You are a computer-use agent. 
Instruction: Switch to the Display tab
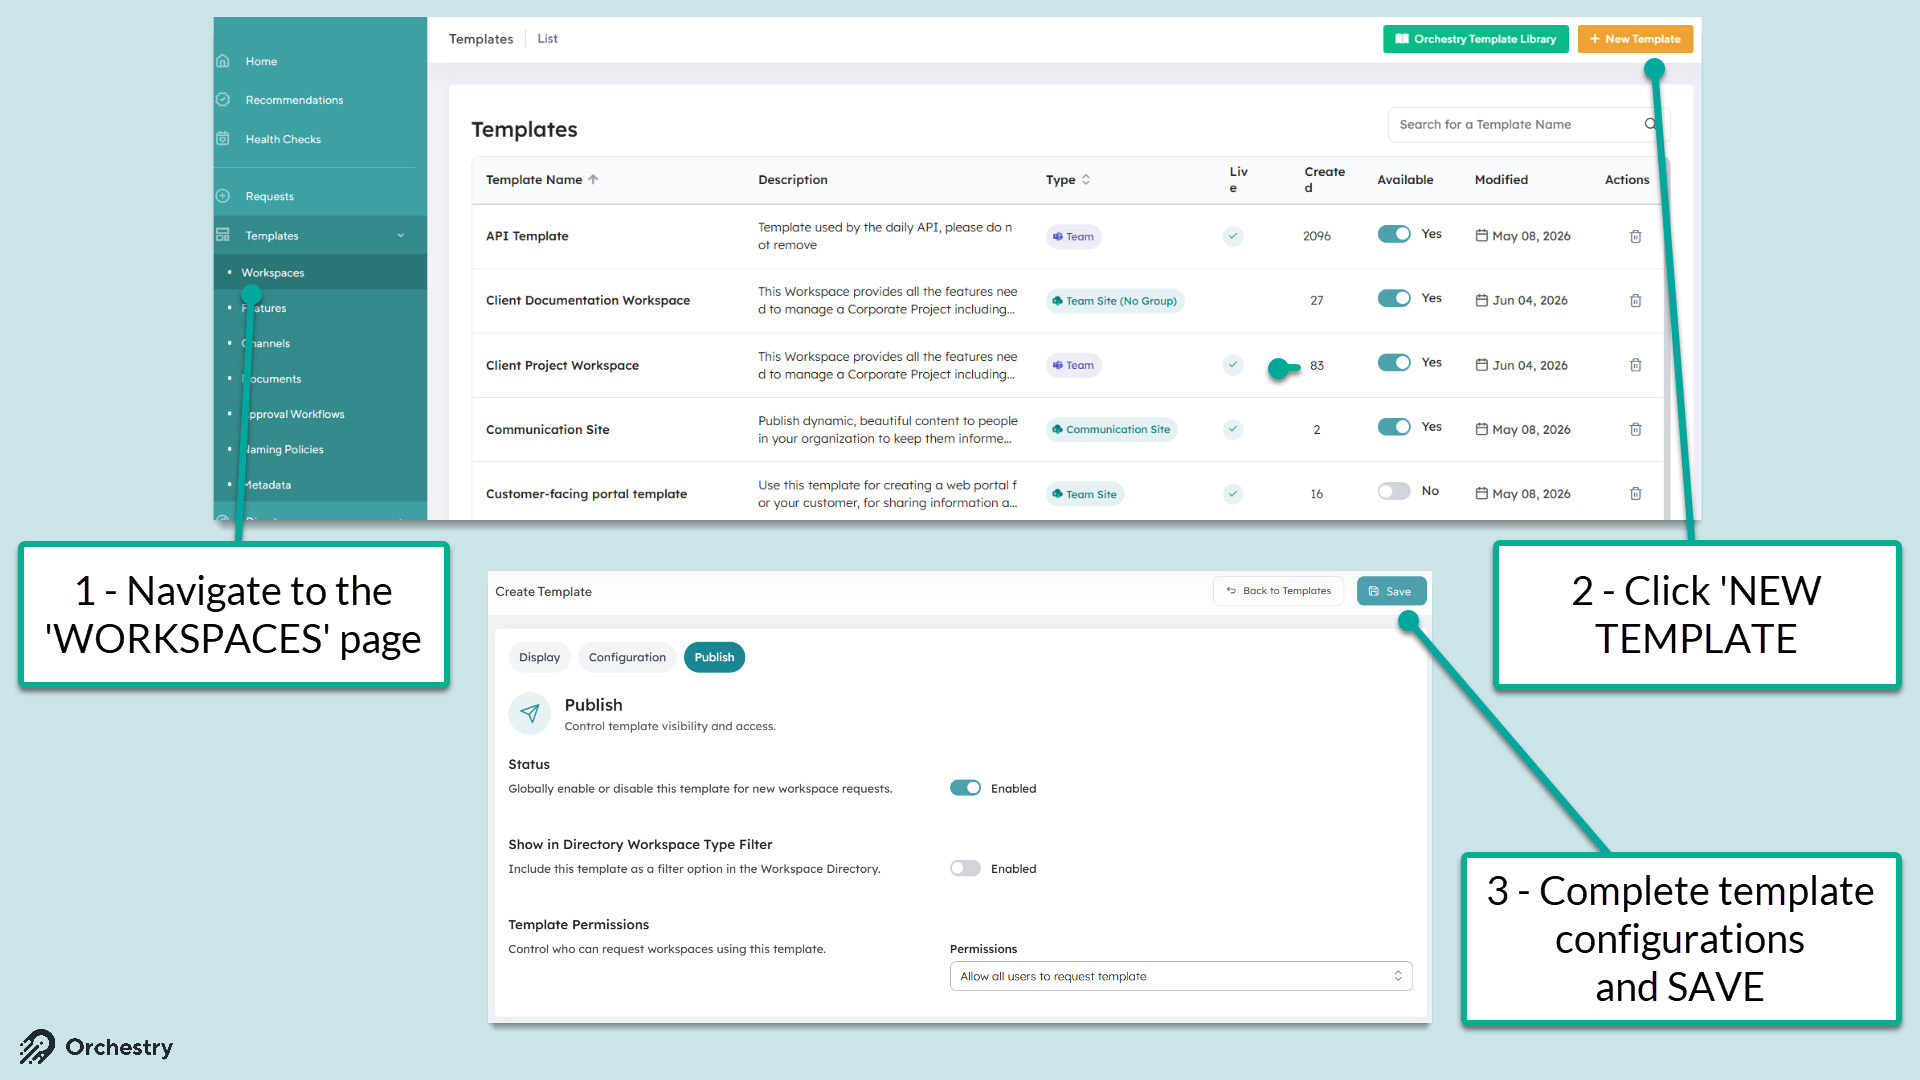539,657
